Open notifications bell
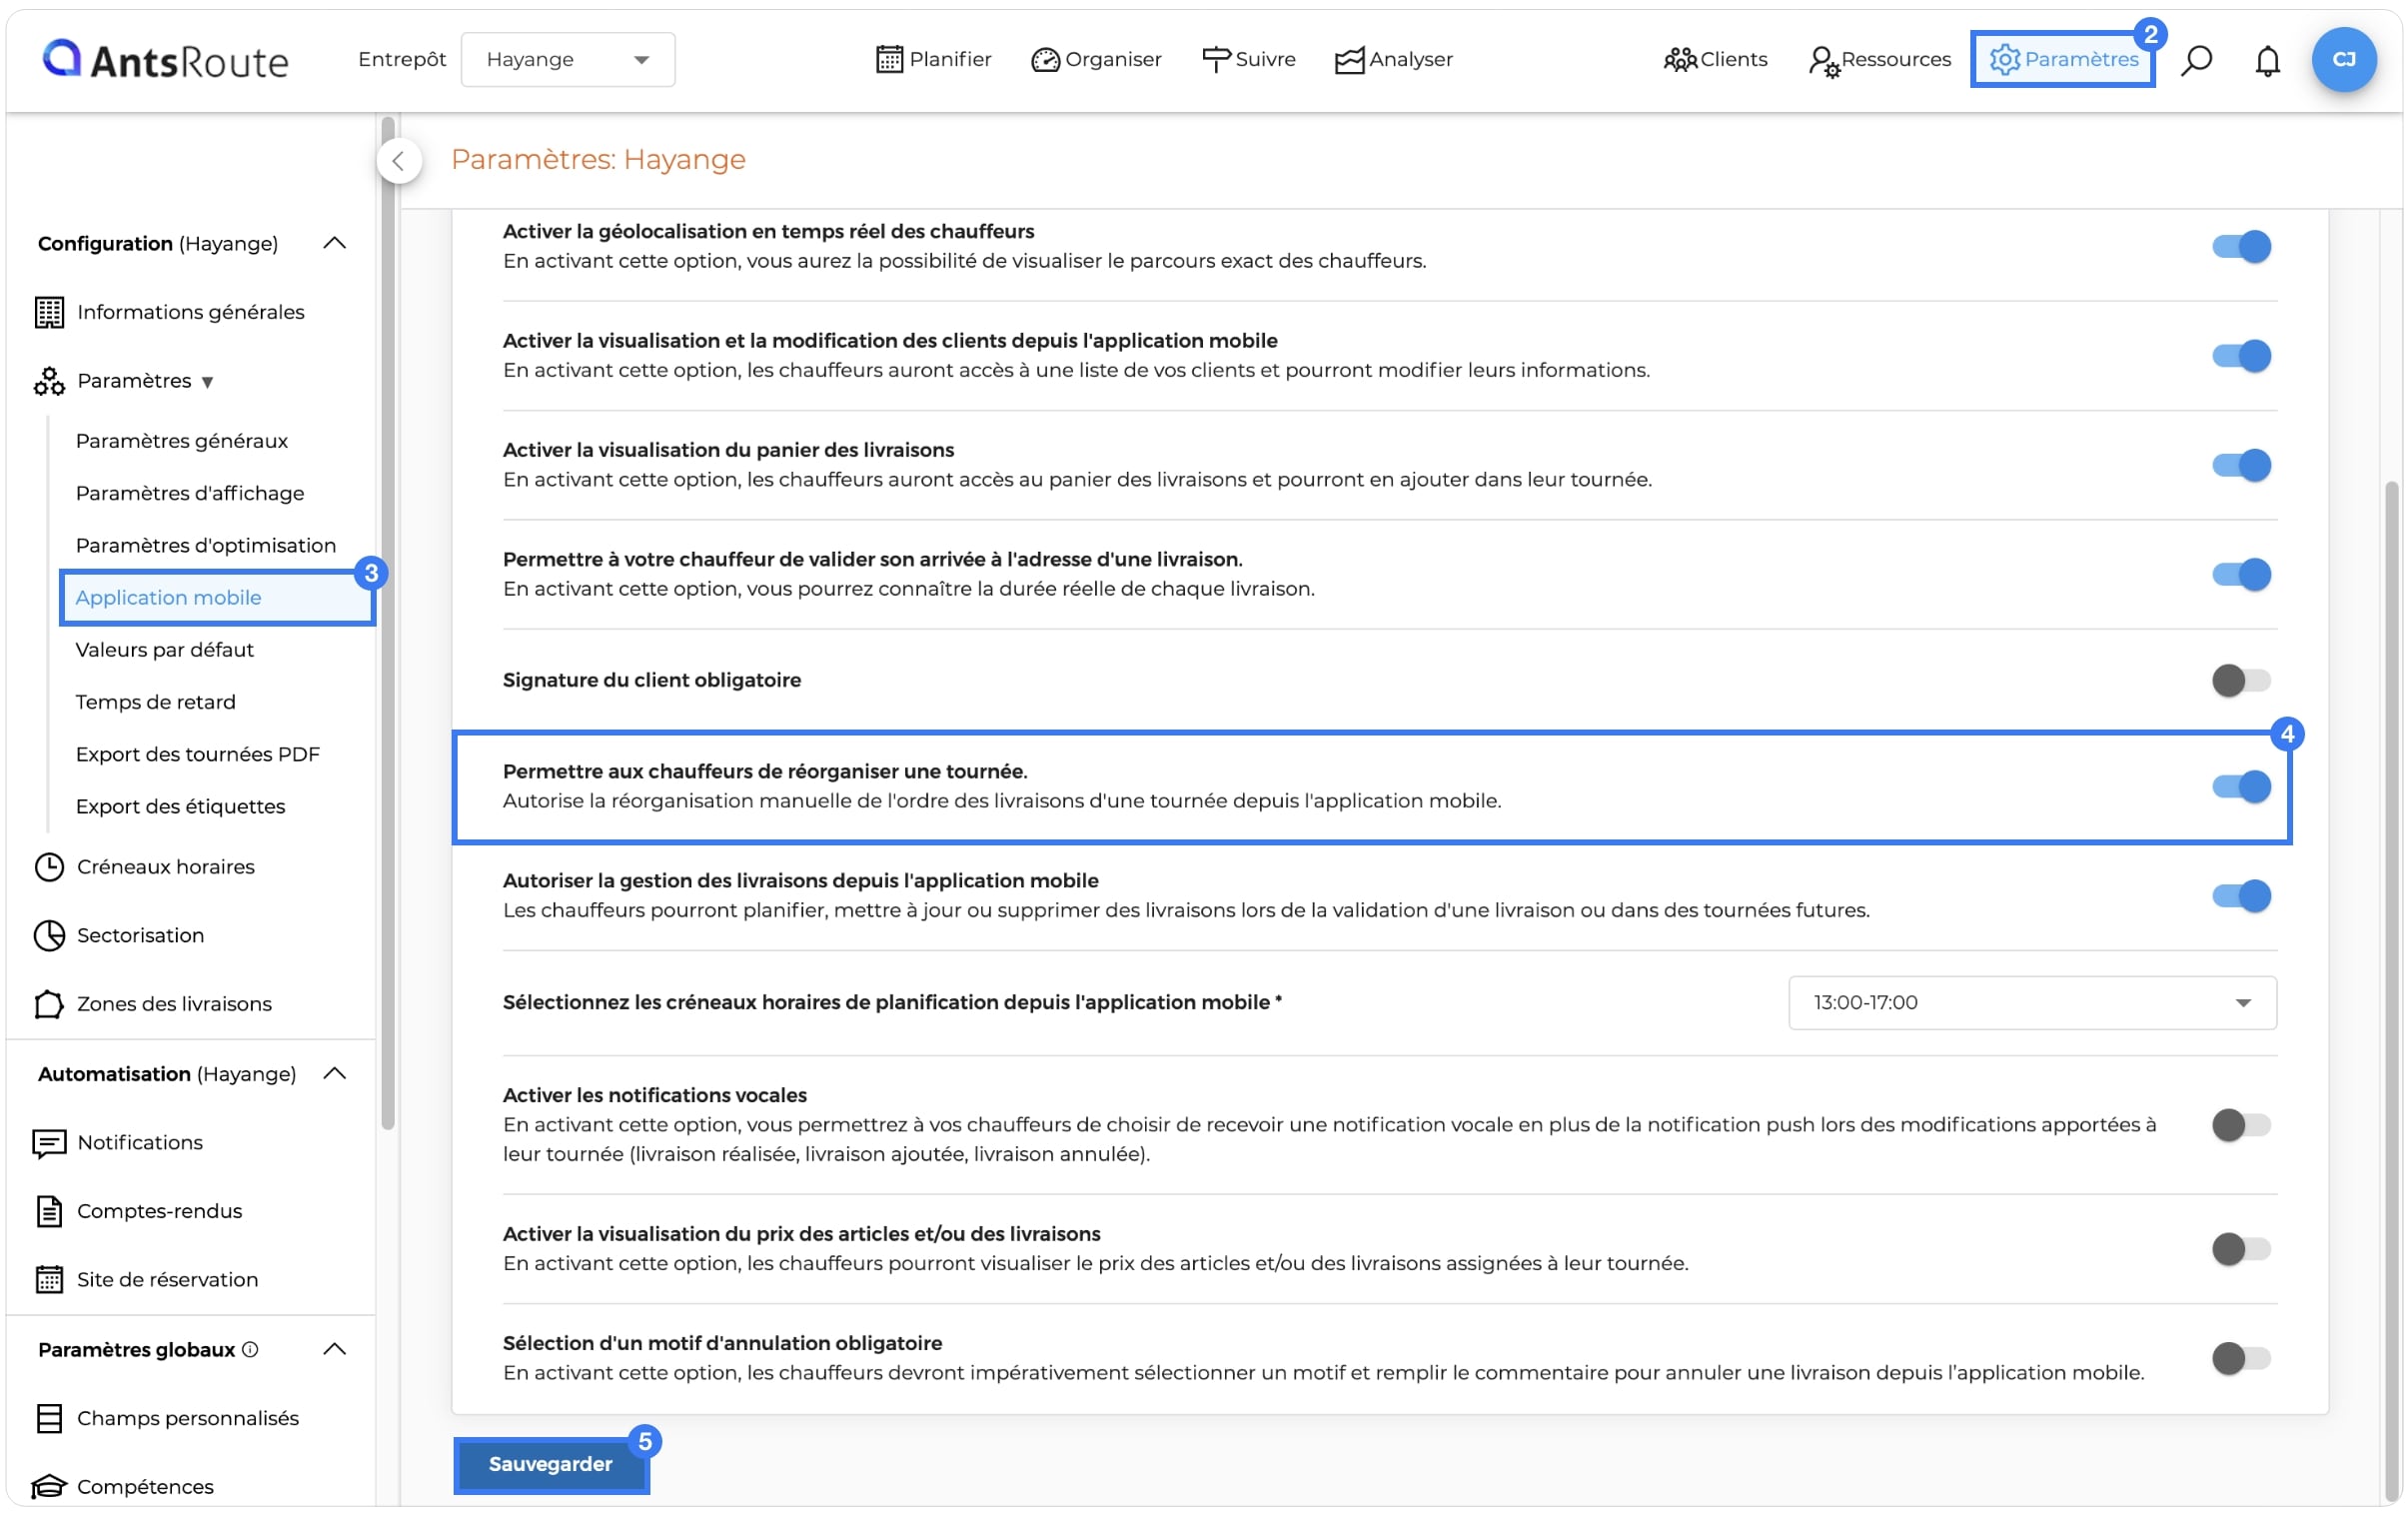Image resolution: width=2408 pixels, height=1515 pixels. 2267,61
